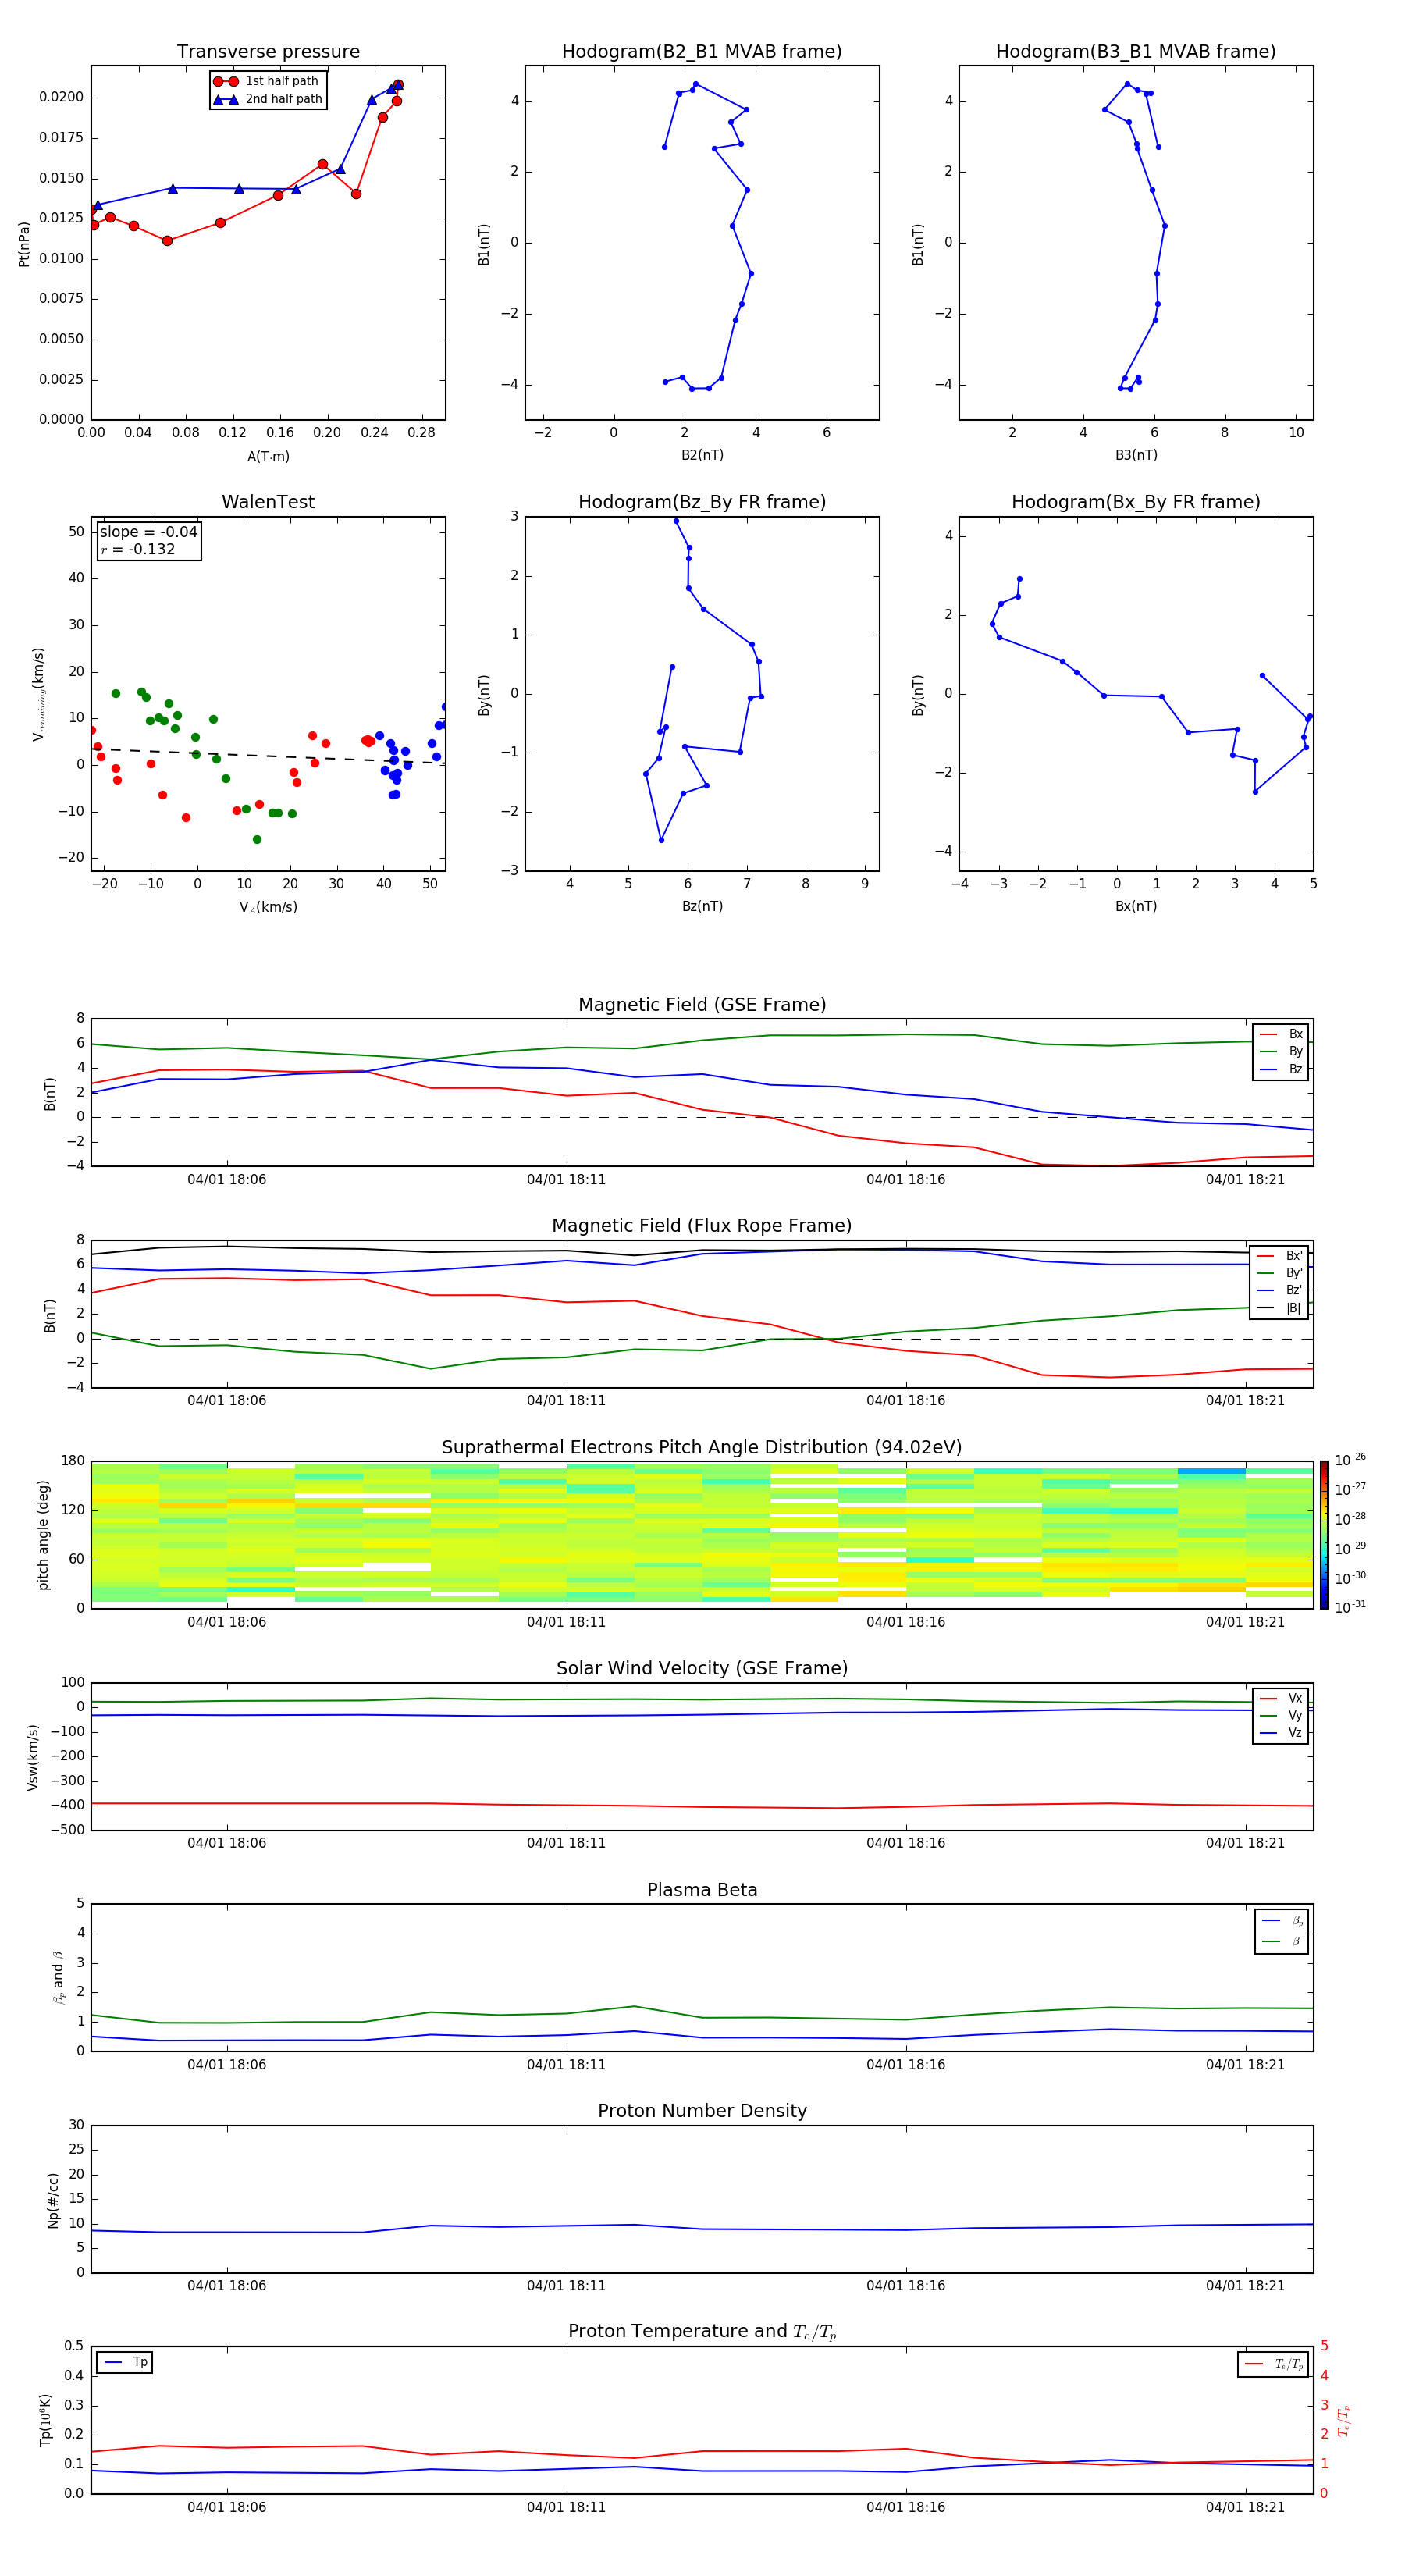Click the A(T·m) x-axis label
The width and height of the screenshot is (1405, 2576).
(x=268, y=457)
